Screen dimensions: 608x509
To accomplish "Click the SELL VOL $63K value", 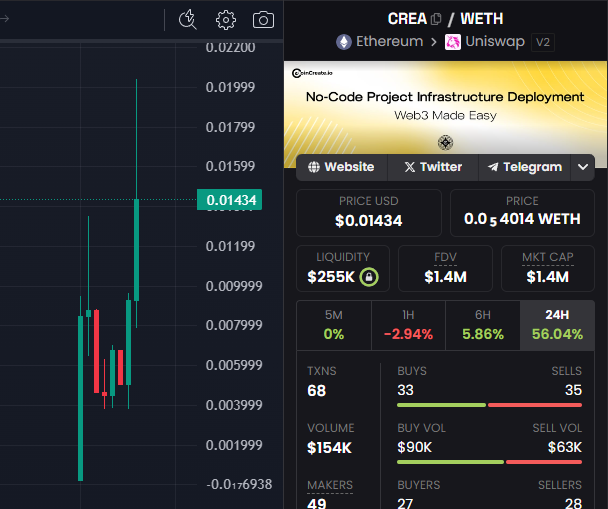I will pyautogui.click(x=565, y=447).
